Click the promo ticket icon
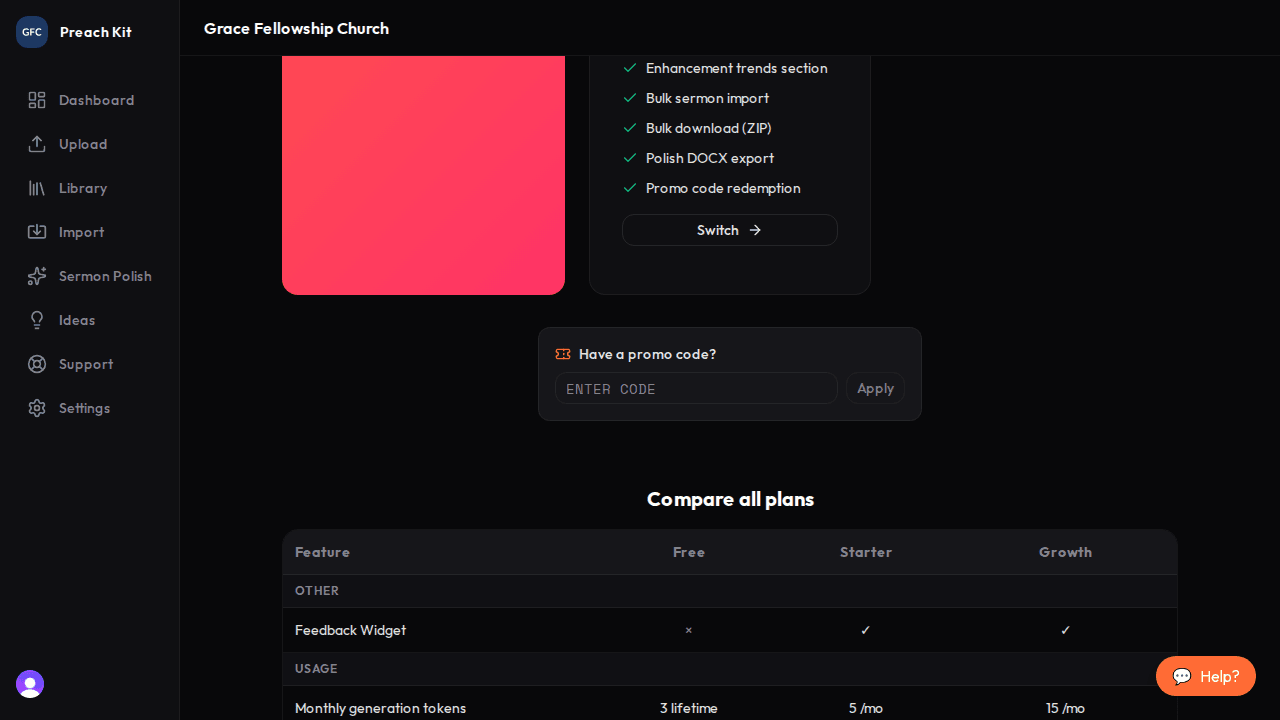 click(x=563, y=354)
